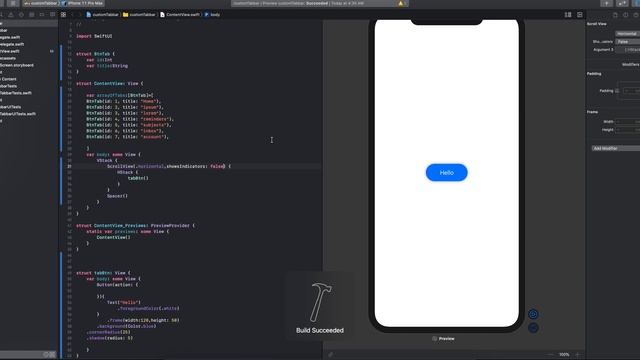Select the modified View.swift file in navigator
The width and height of the screenshot is (640, 360).
point(10,51)
